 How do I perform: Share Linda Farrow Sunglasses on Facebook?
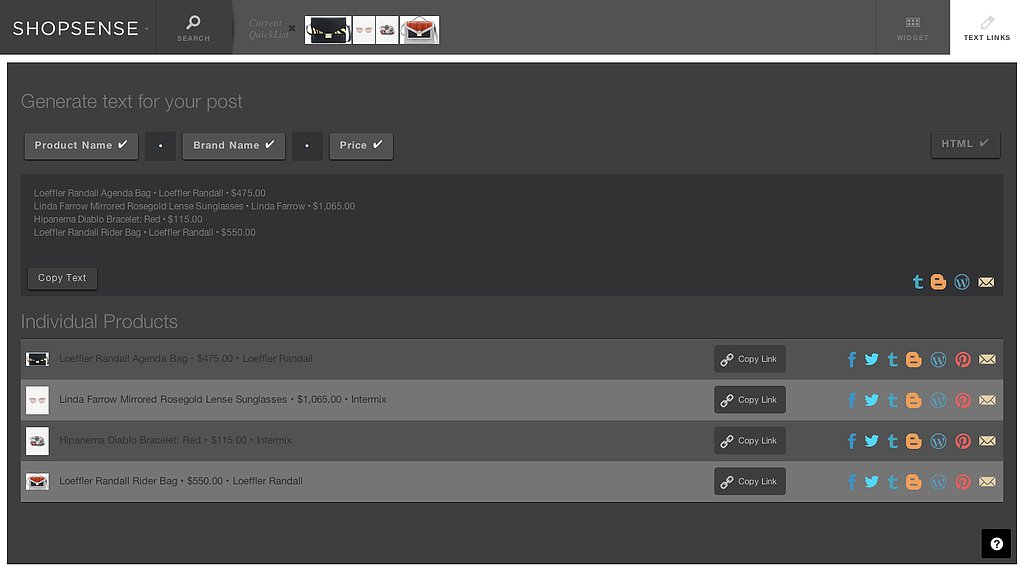pyautogui.click(x=852, y=400)
